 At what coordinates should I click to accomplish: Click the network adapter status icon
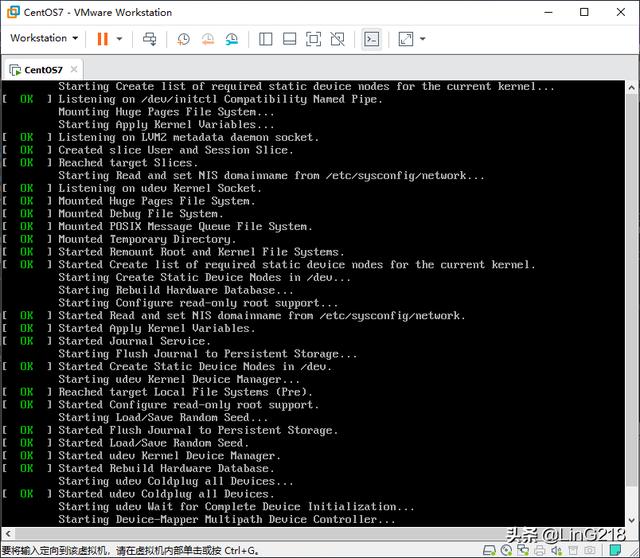(523, 550)
